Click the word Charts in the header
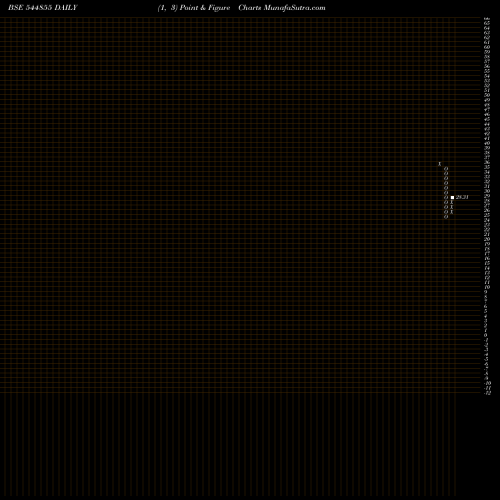 tap(250, 8)
